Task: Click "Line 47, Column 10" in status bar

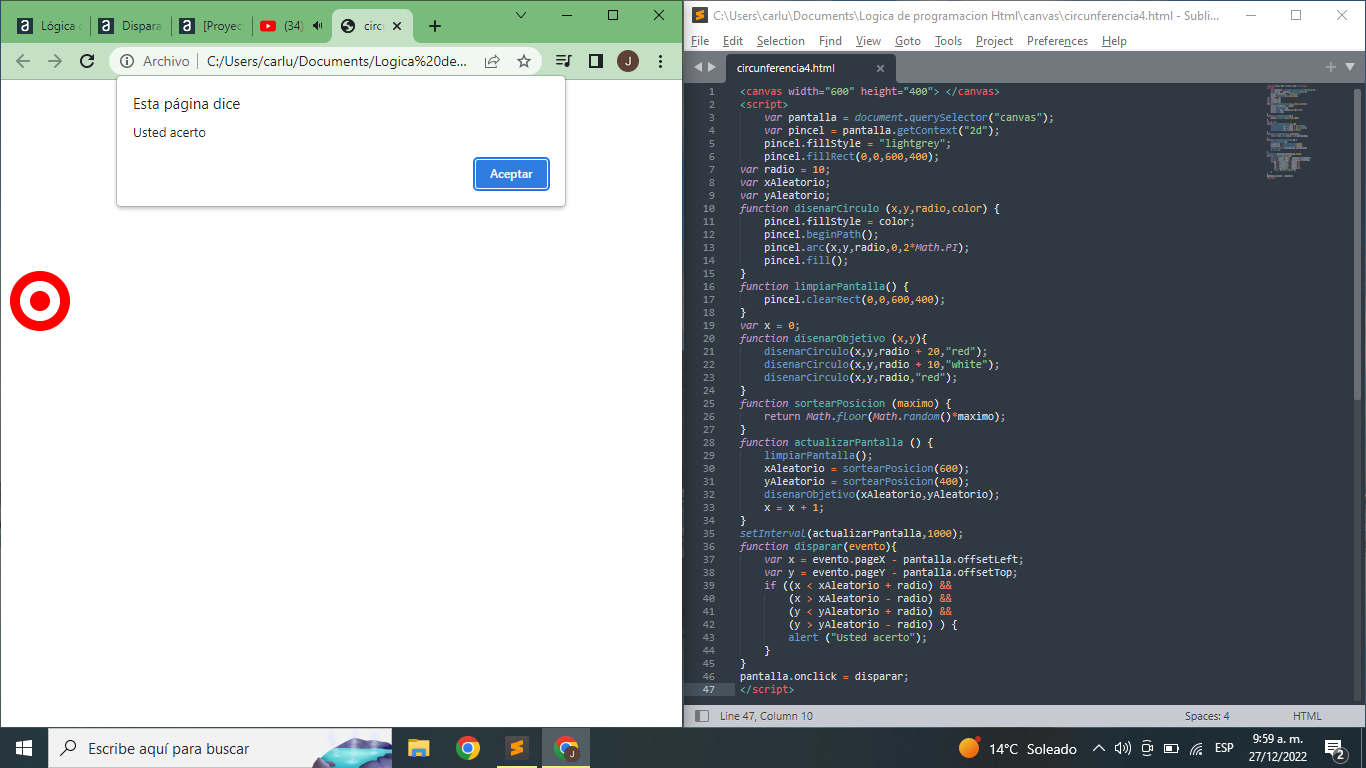Action: (x=766, y=716)
